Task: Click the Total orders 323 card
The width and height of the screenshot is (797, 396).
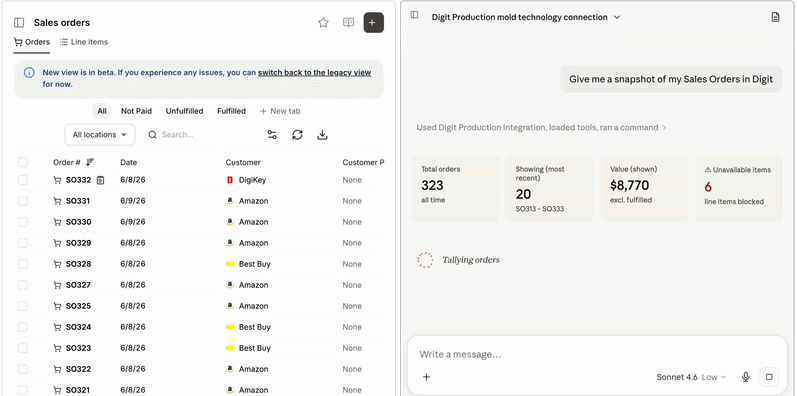Action: [455, 189]
